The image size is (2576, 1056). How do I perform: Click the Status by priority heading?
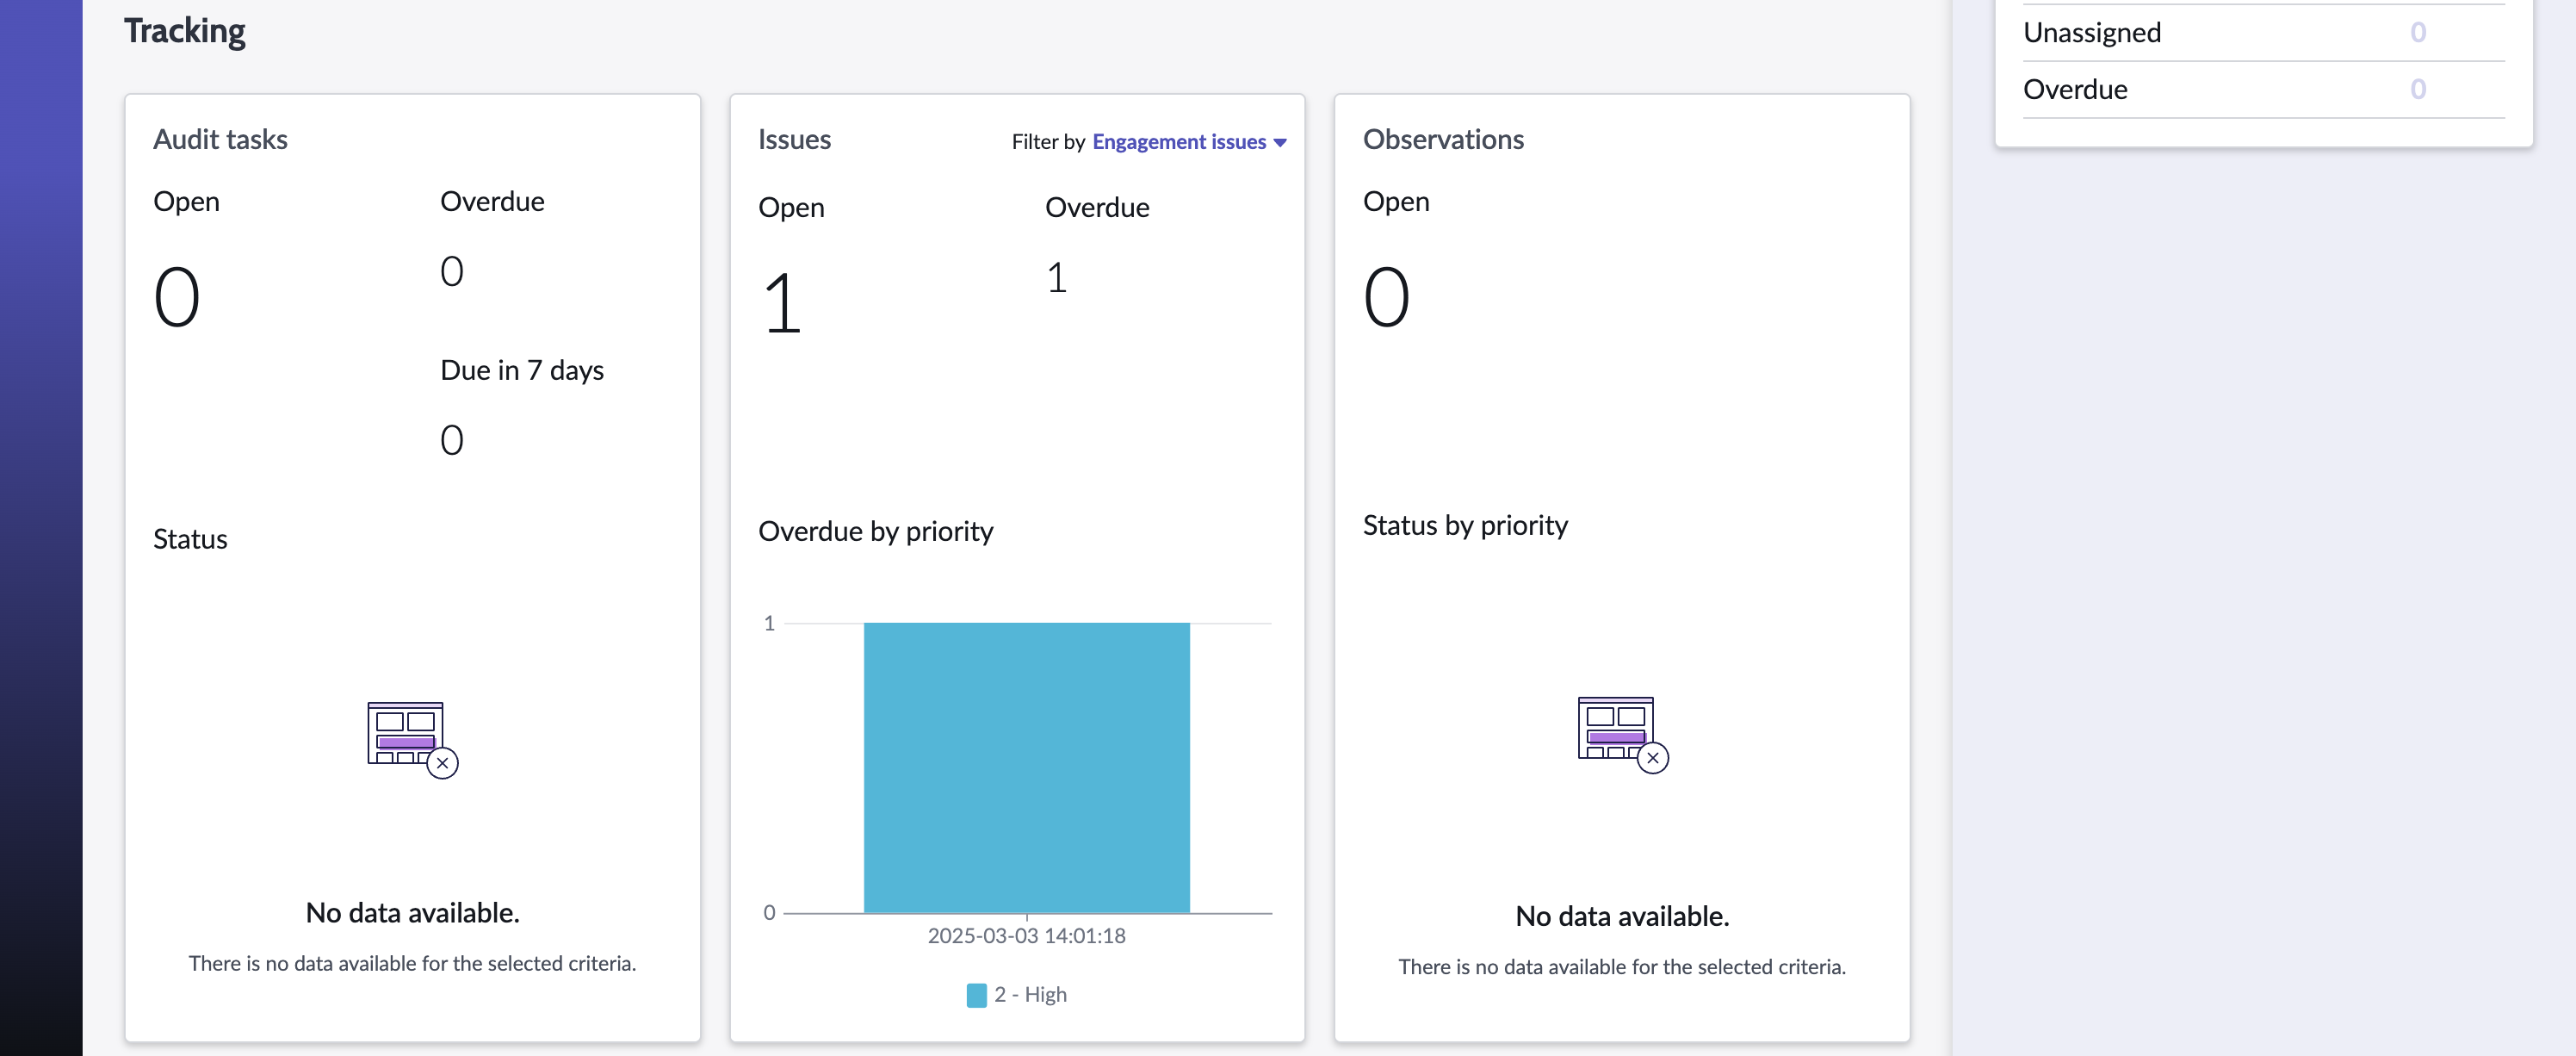point(1465,525)
